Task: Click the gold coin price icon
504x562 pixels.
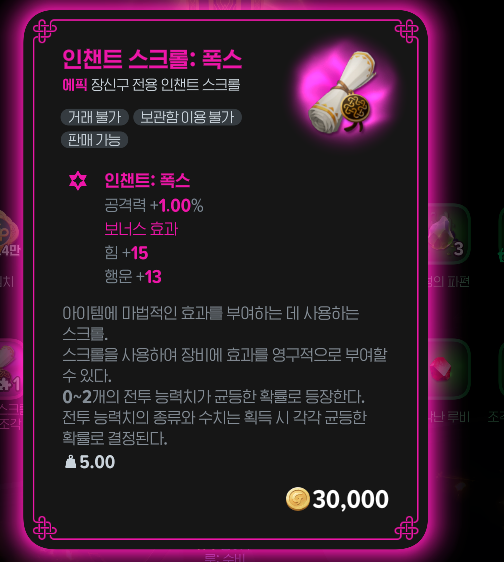Action: pyautogui.click(x=298, y=499)
